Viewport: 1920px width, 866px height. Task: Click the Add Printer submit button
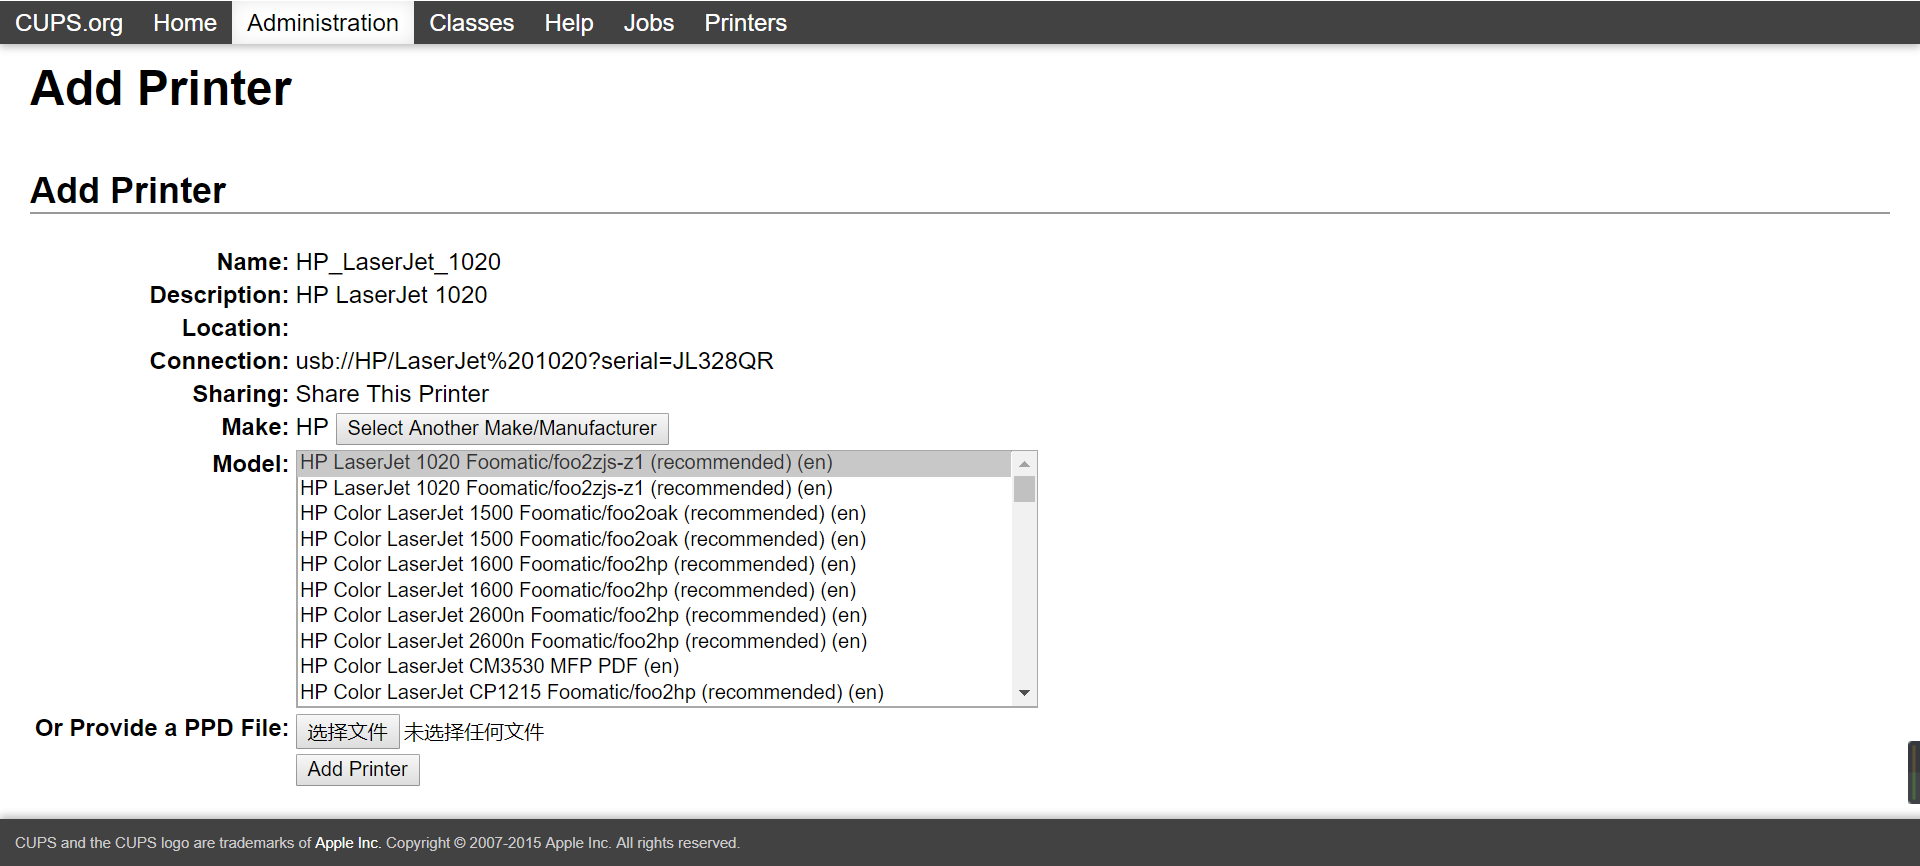pos(357,769)
